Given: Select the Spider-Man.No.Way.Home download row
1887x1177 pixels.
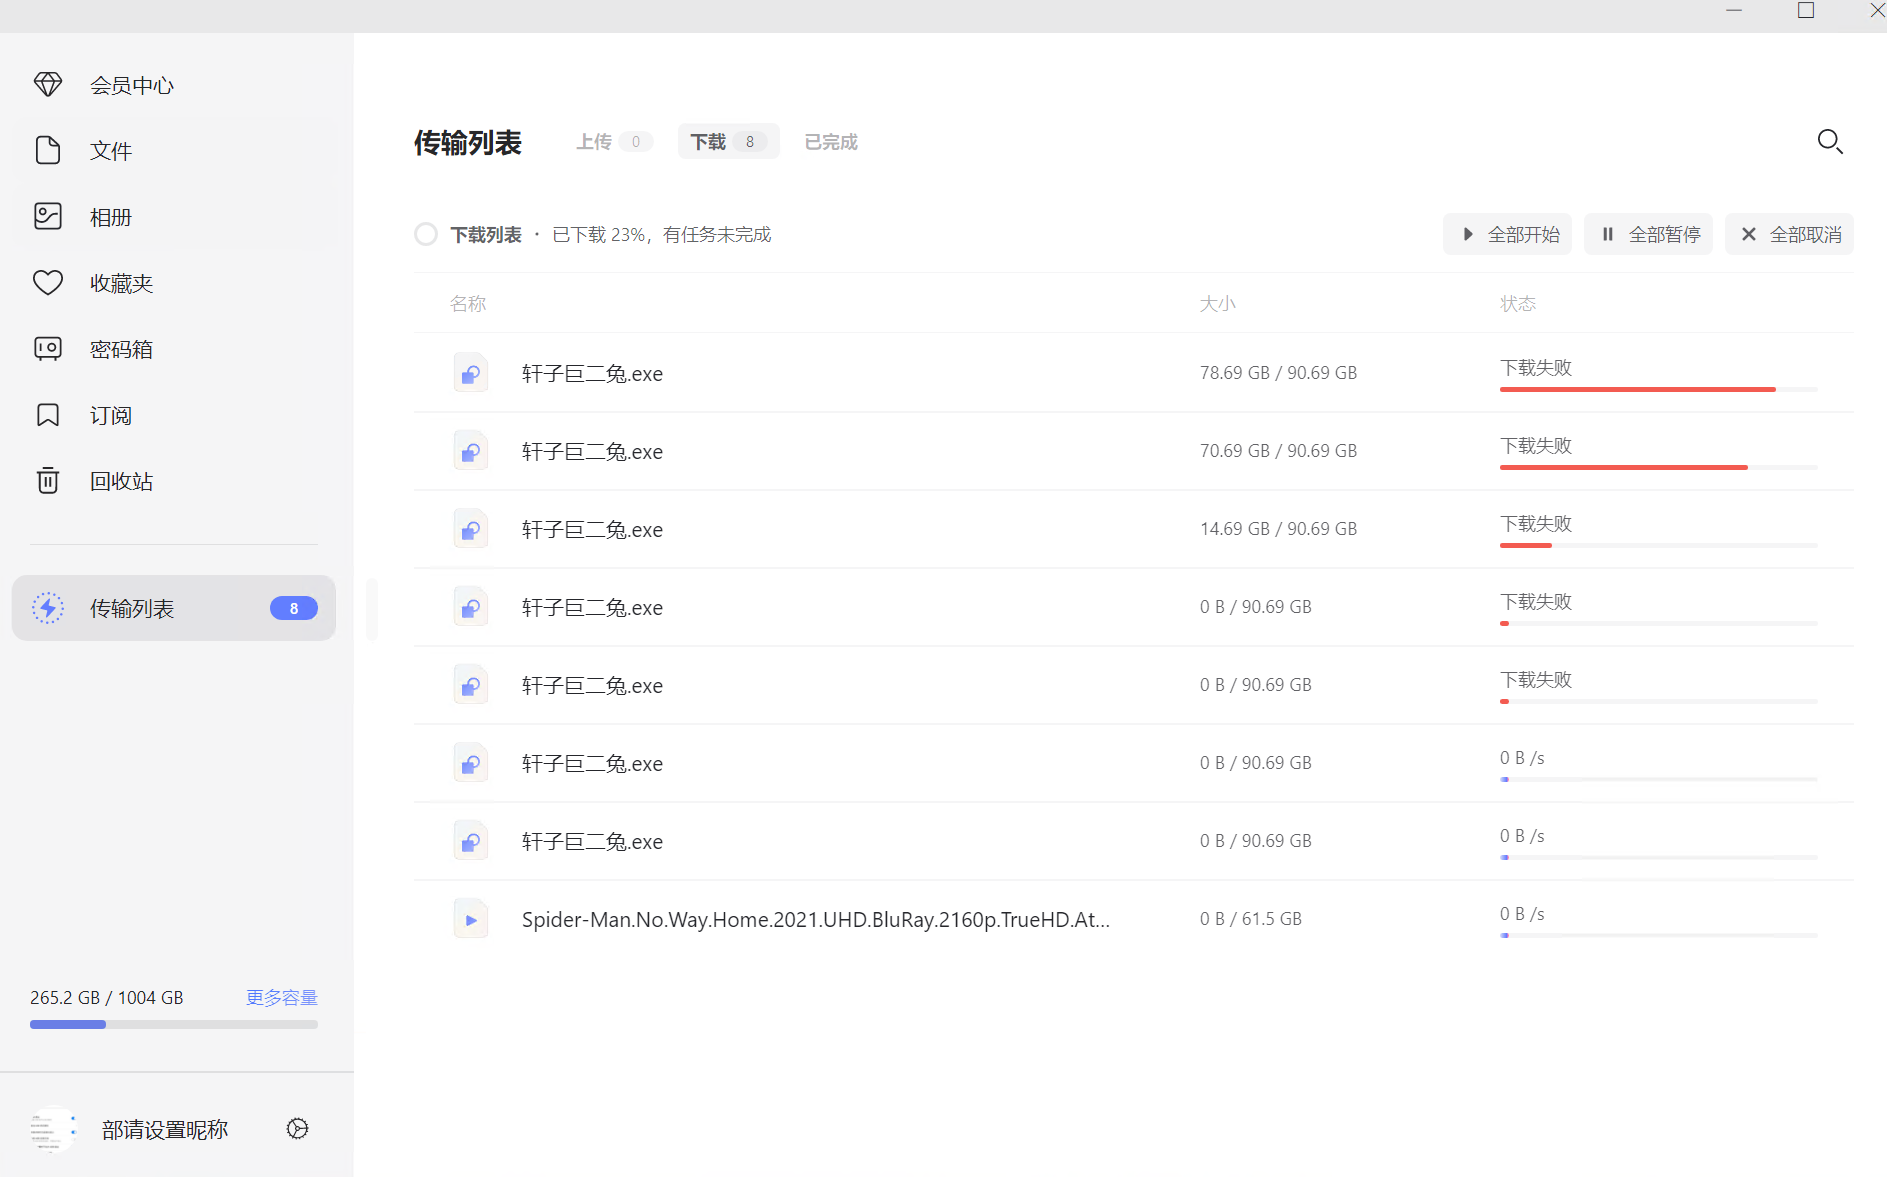Looking at the screenshot, I should click(815, 920).
